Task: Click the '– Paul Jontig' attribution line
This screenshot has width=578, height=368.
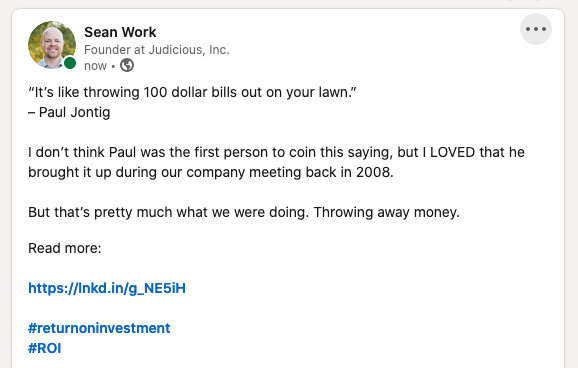Action: click(x=69, y=112)
